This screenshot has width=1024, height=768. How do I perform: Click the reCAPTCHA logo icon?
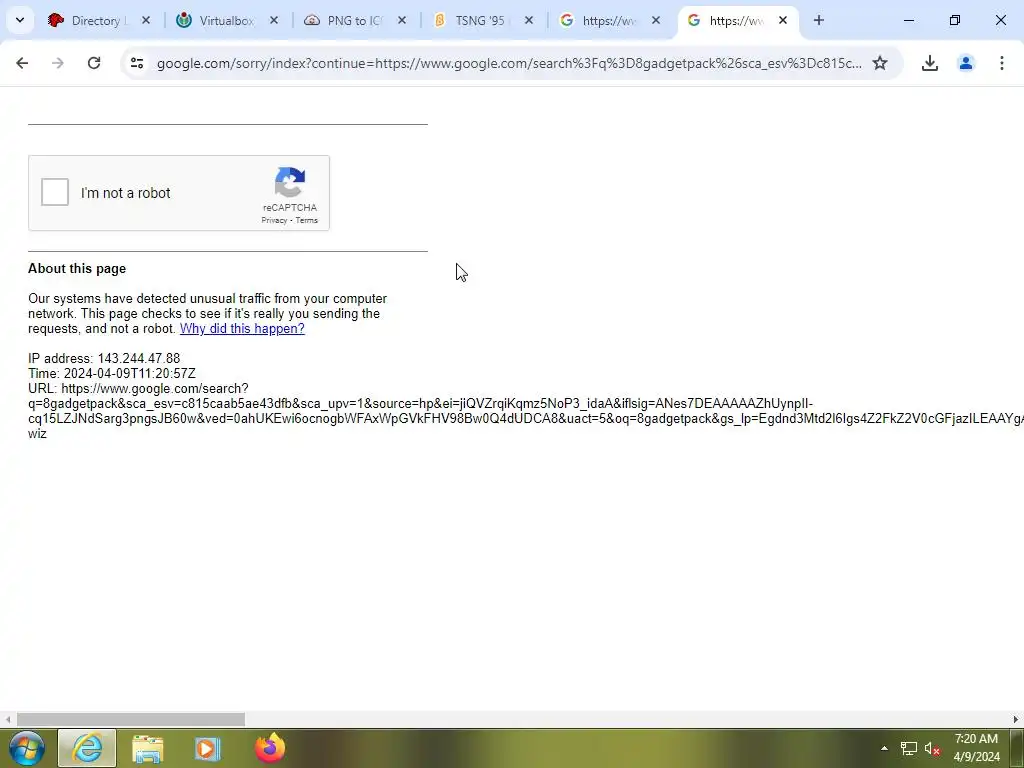pos(290,182)
